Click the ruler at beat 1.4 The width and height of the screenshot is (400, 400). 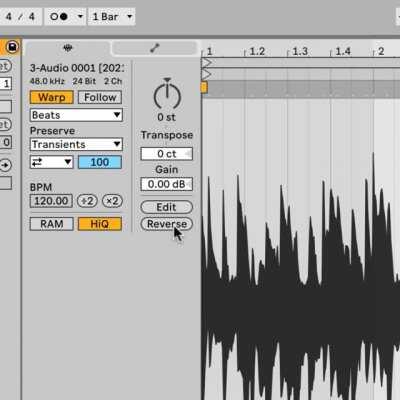(343, 51)
